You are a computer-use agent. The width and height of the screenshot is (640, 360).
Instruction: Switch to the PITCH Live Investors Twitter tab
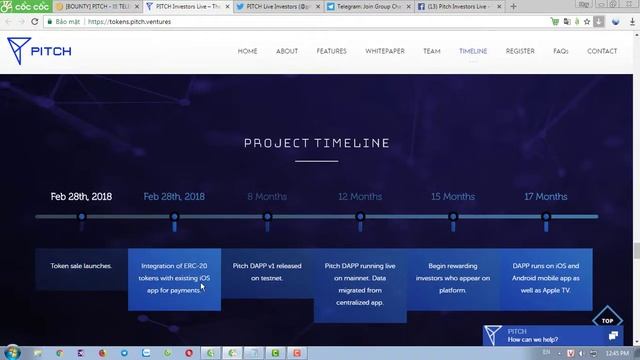point(279,7)
